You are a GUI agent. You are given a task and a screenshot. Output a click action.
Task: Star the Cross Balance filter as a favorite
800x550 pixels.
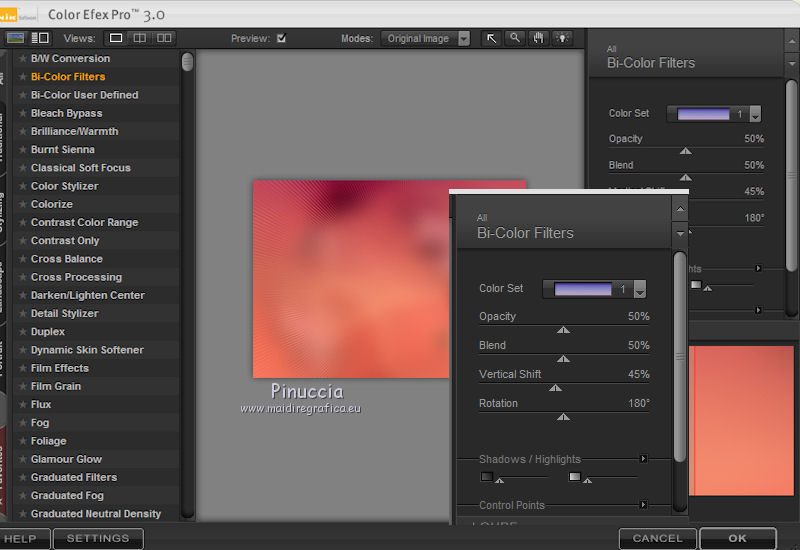click(22, 259)
